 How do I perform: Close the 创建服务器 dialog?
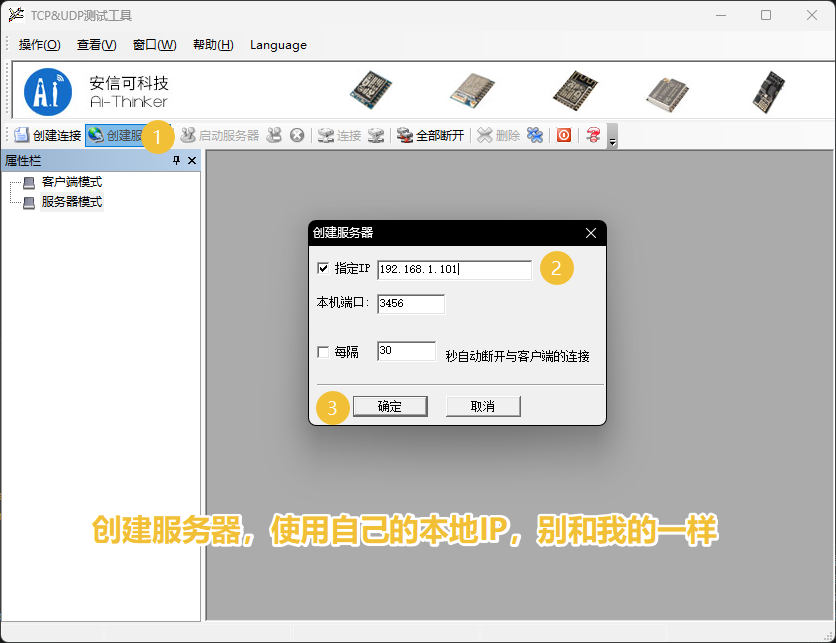591,232
